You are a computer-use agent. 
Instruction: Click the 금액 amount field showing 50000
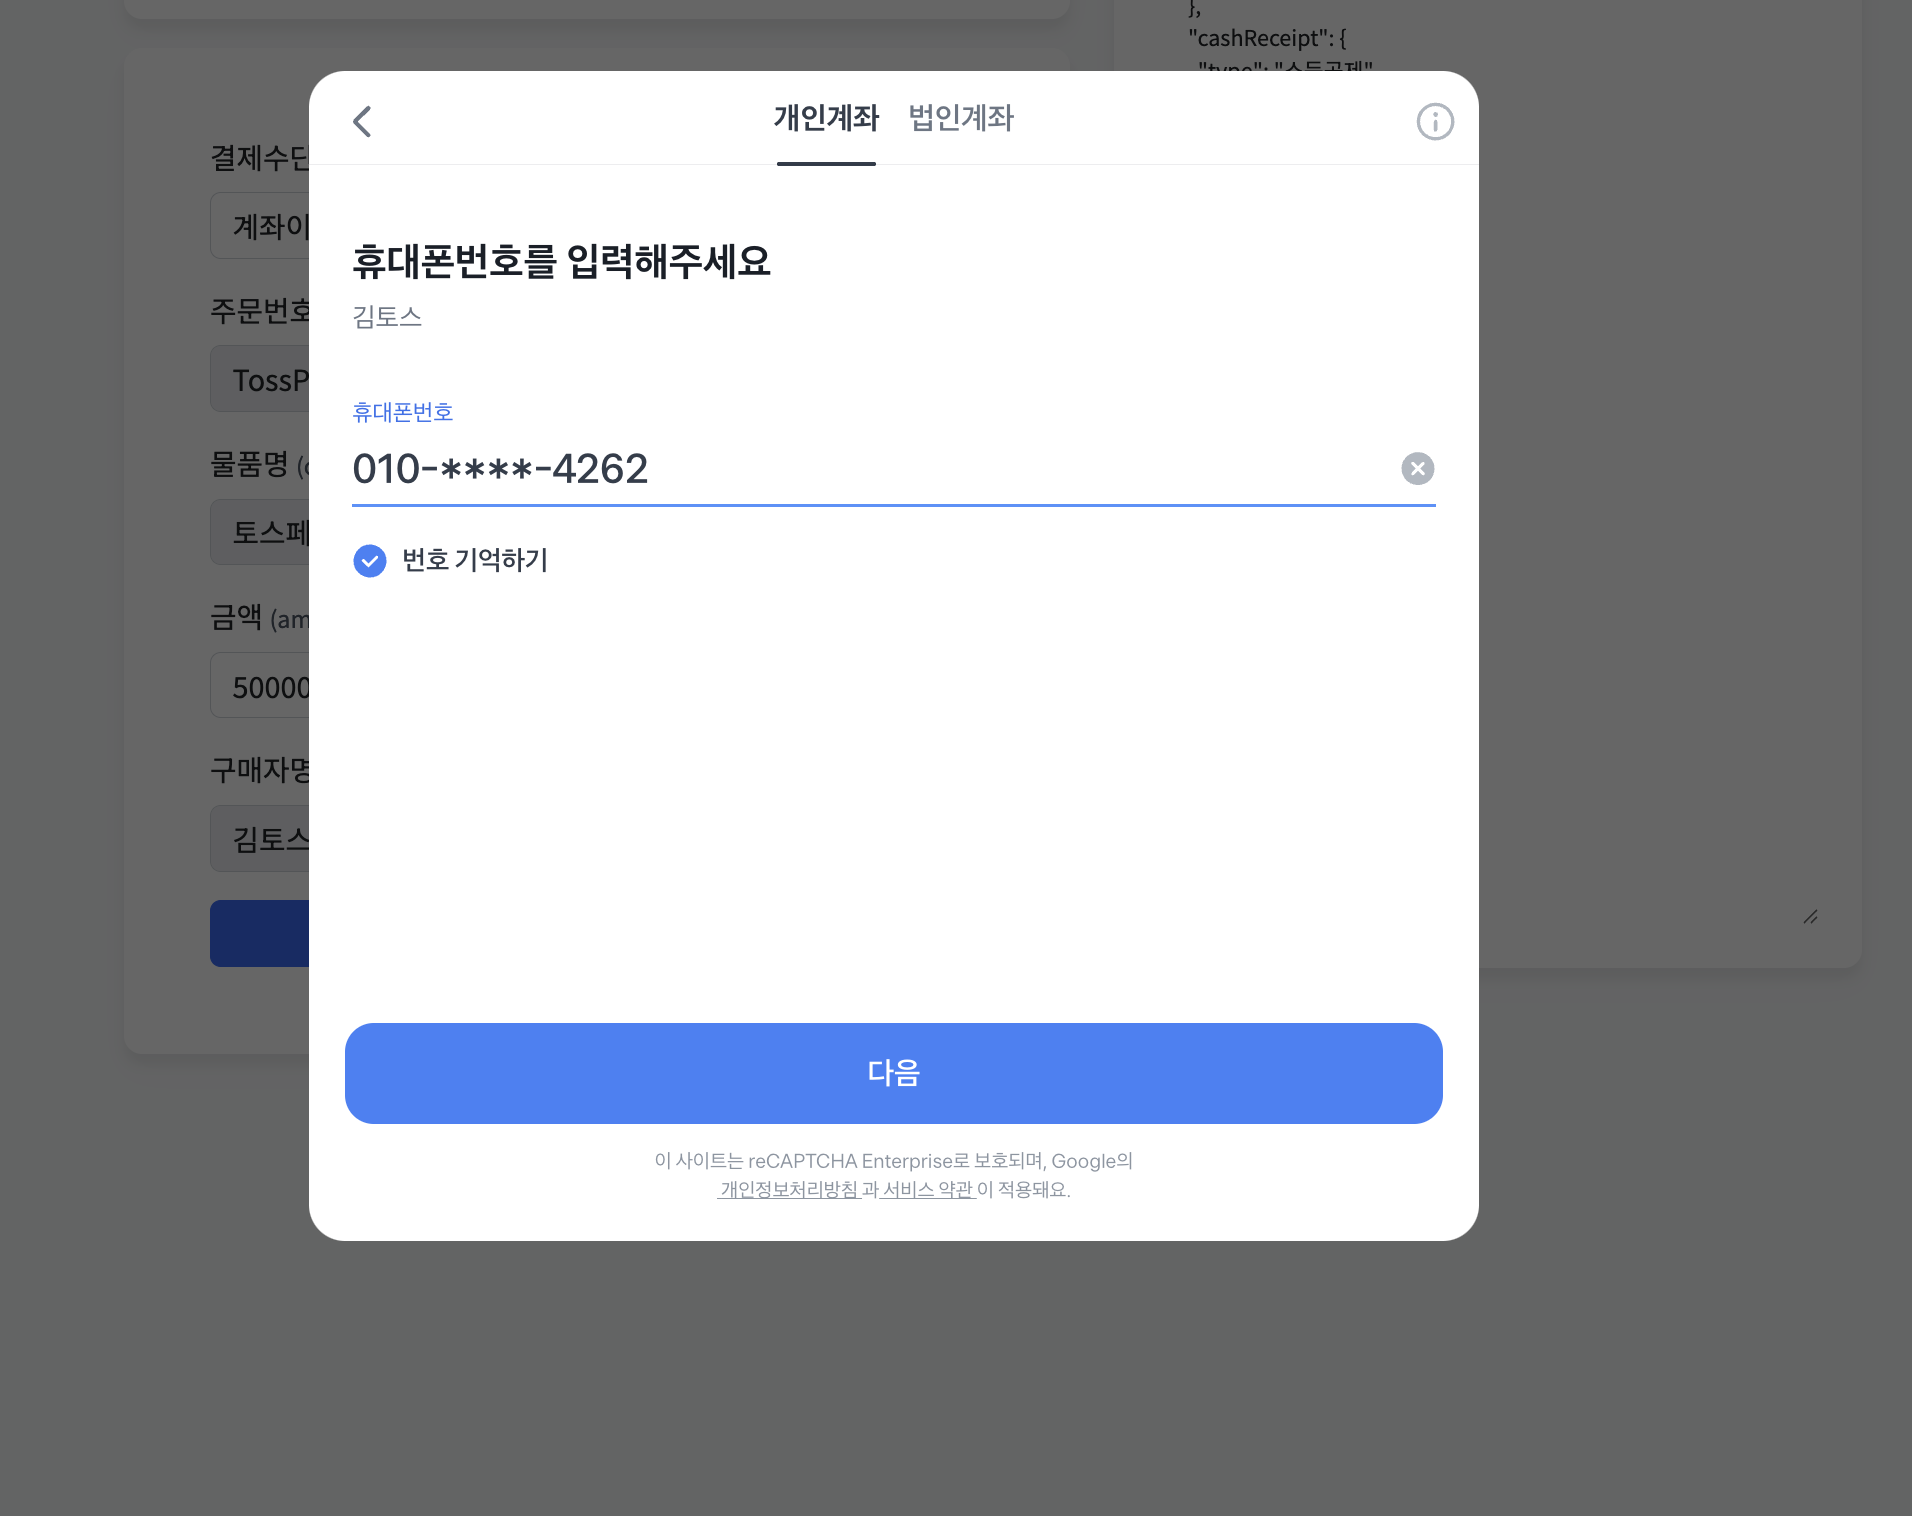click(x=260, y=686)
